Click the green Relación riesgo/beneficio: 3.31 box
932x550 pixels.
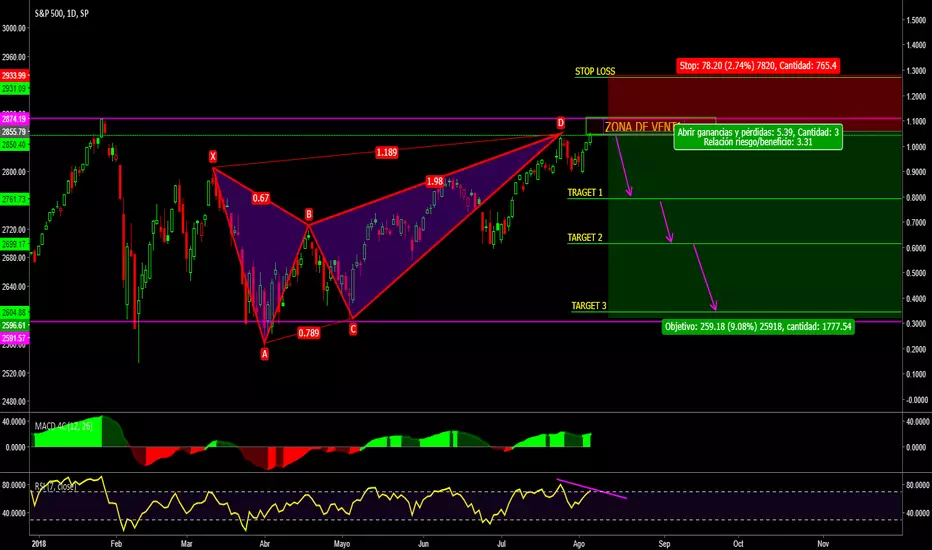click(x=758, y=137)
